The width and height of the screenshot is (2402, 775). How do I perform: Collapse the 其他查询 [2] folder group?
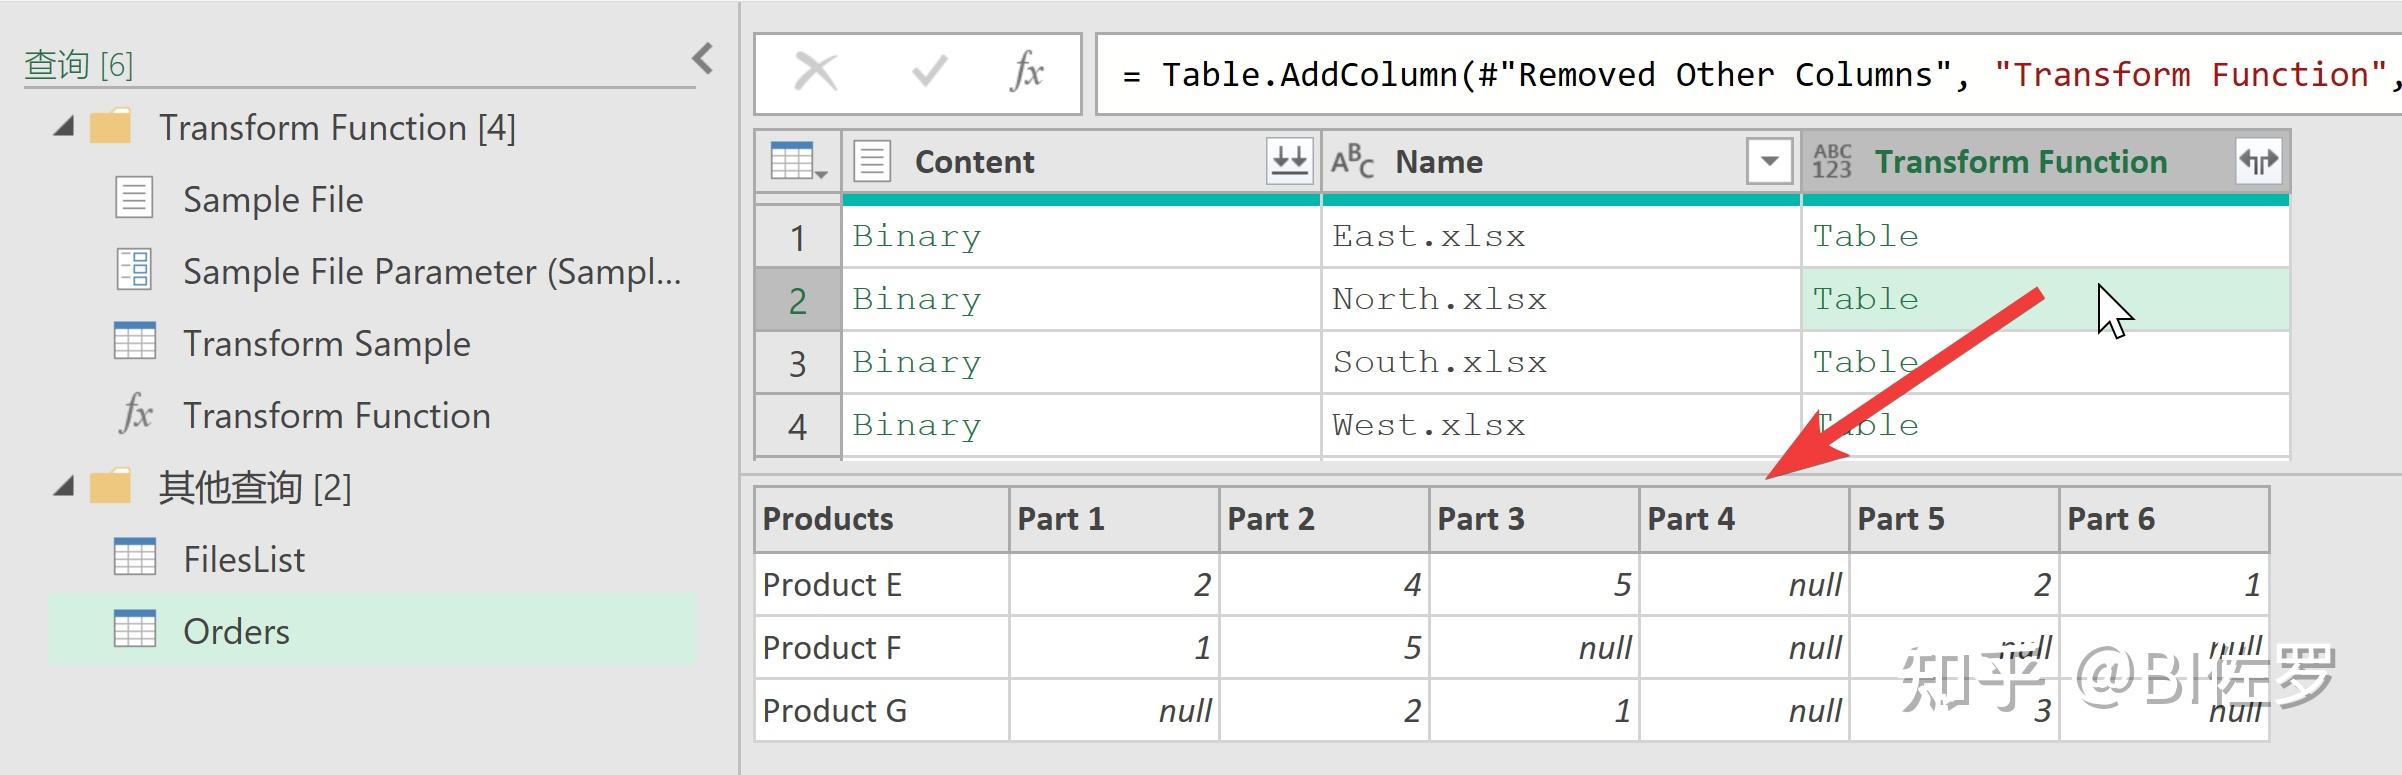pyautogui.click(x=64, y=488)
